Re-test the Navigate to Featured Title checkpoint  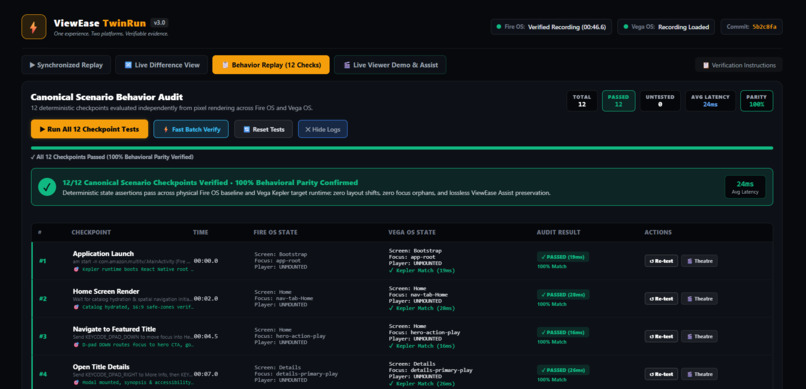(x=661, y=337)
